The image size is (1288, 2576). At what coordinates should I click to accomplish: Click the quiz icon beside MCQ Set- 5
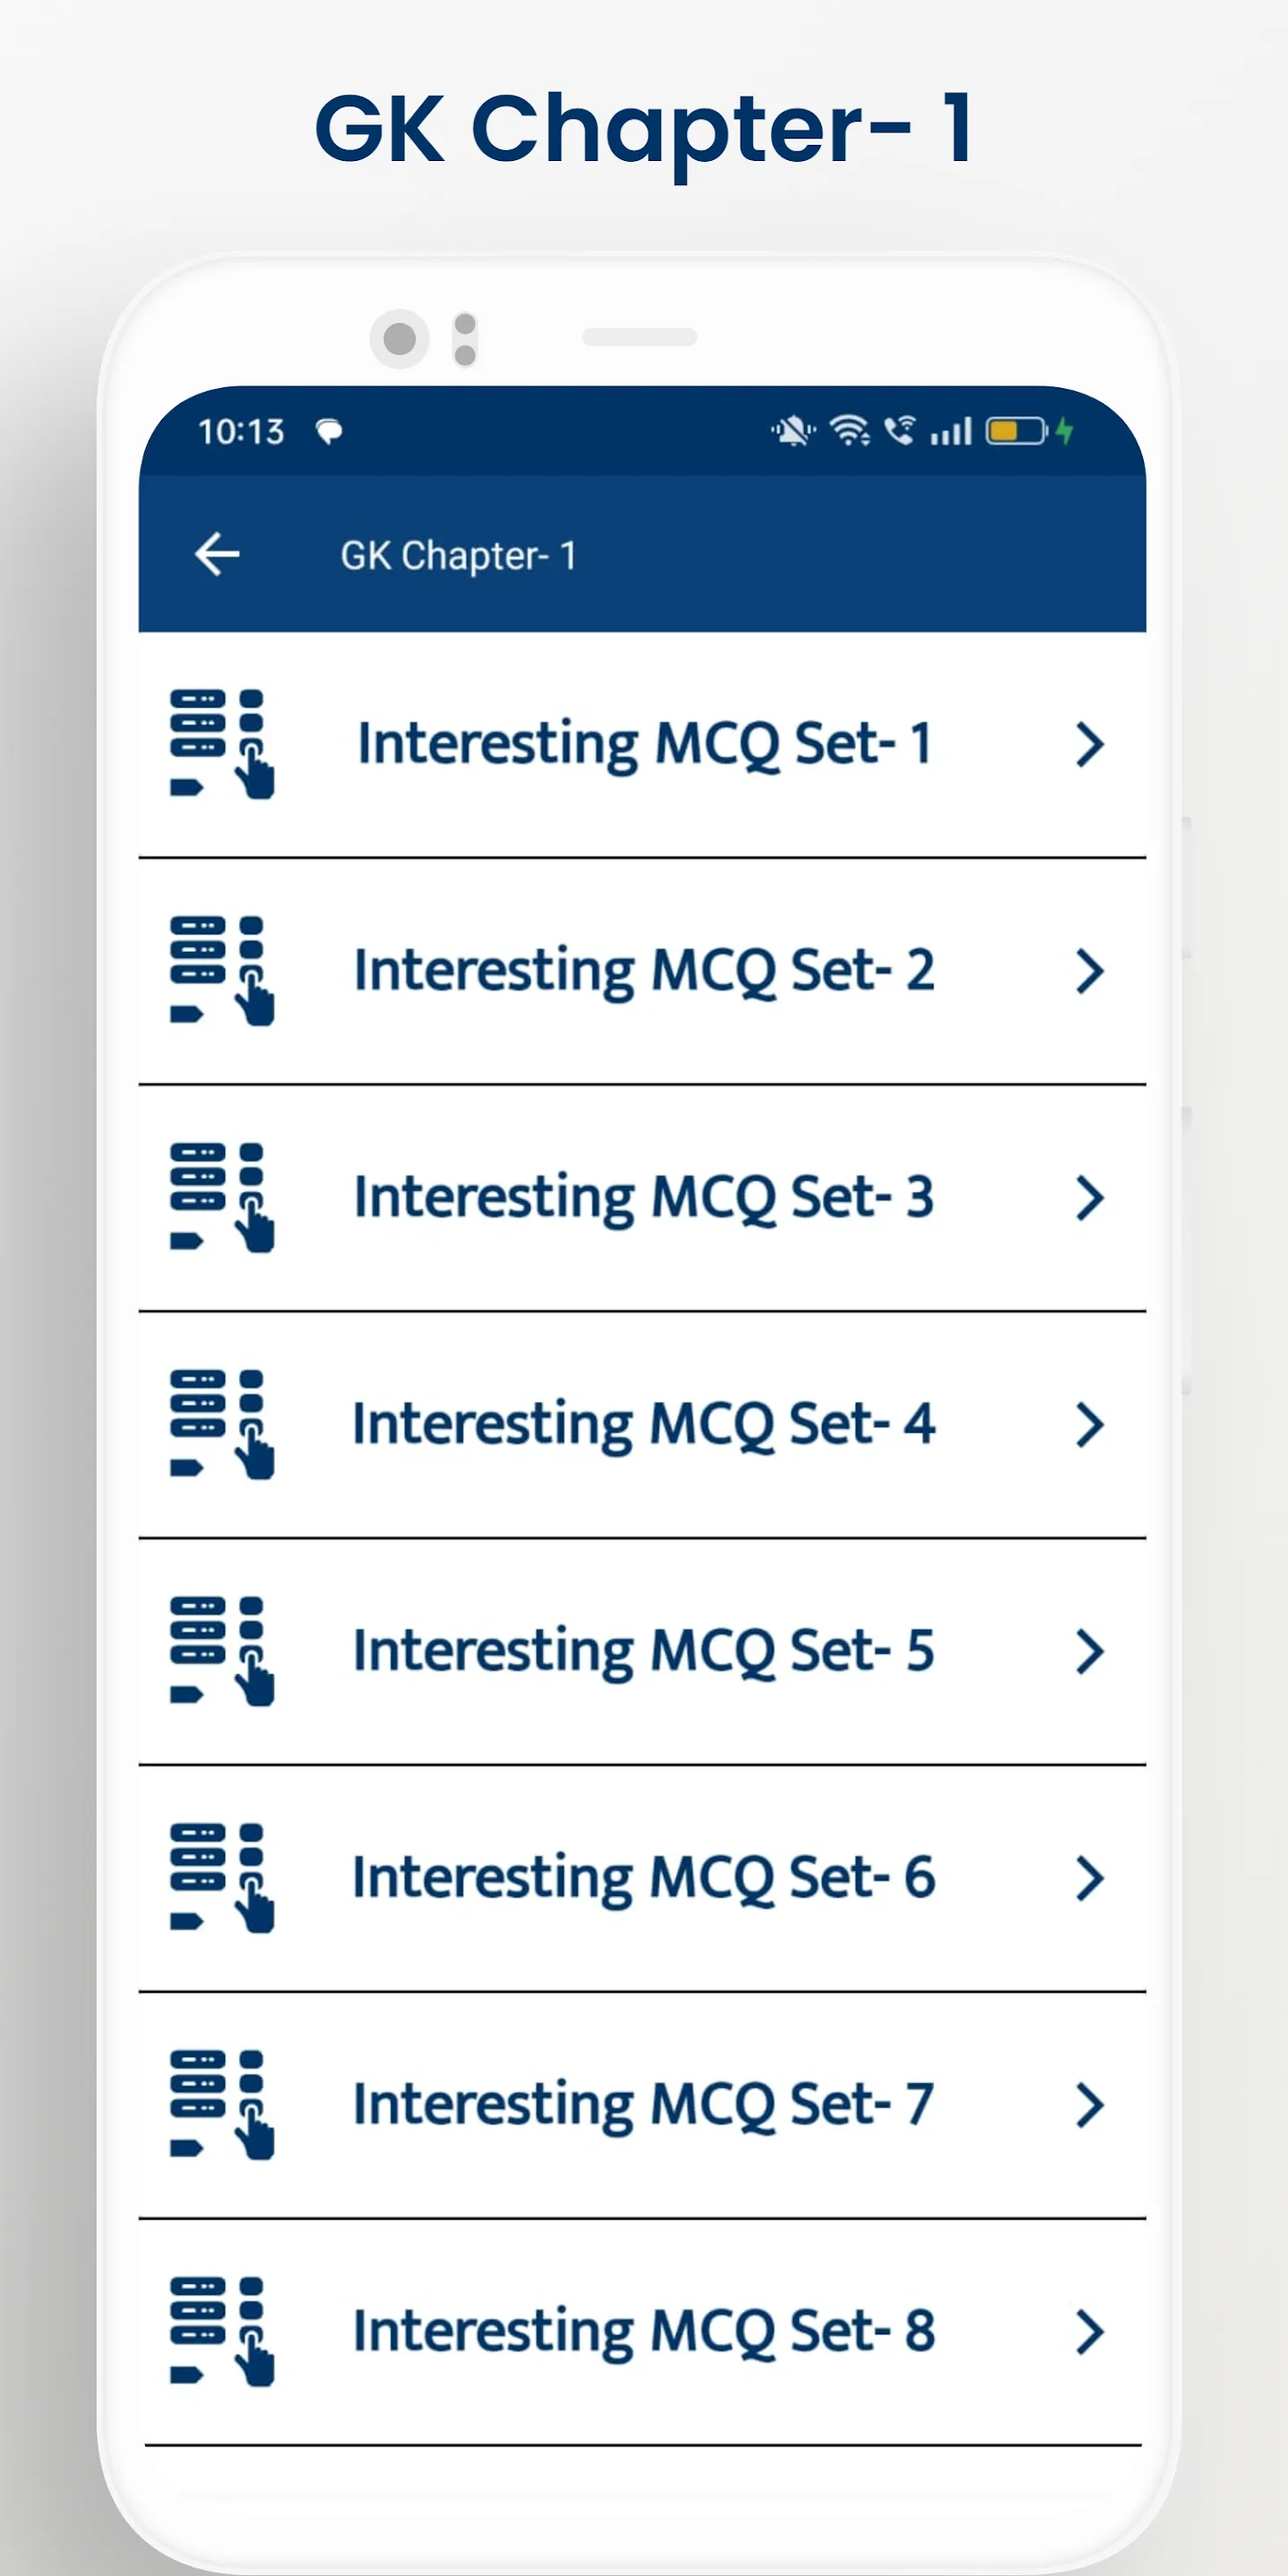click(x=222, y=1651)
